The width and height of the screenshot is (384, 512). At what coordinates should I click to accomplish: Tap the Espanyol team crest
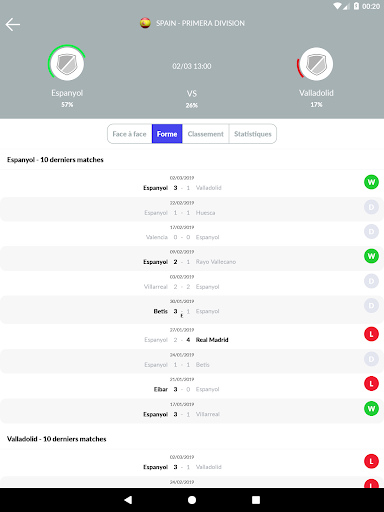(x=67, y=63)
